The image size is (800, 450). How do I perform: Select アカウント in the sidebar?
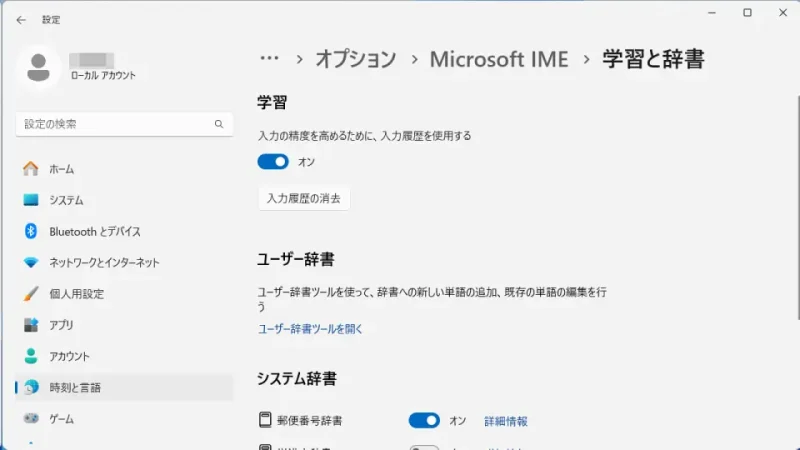pyautogui.click(x=124, y=356)
